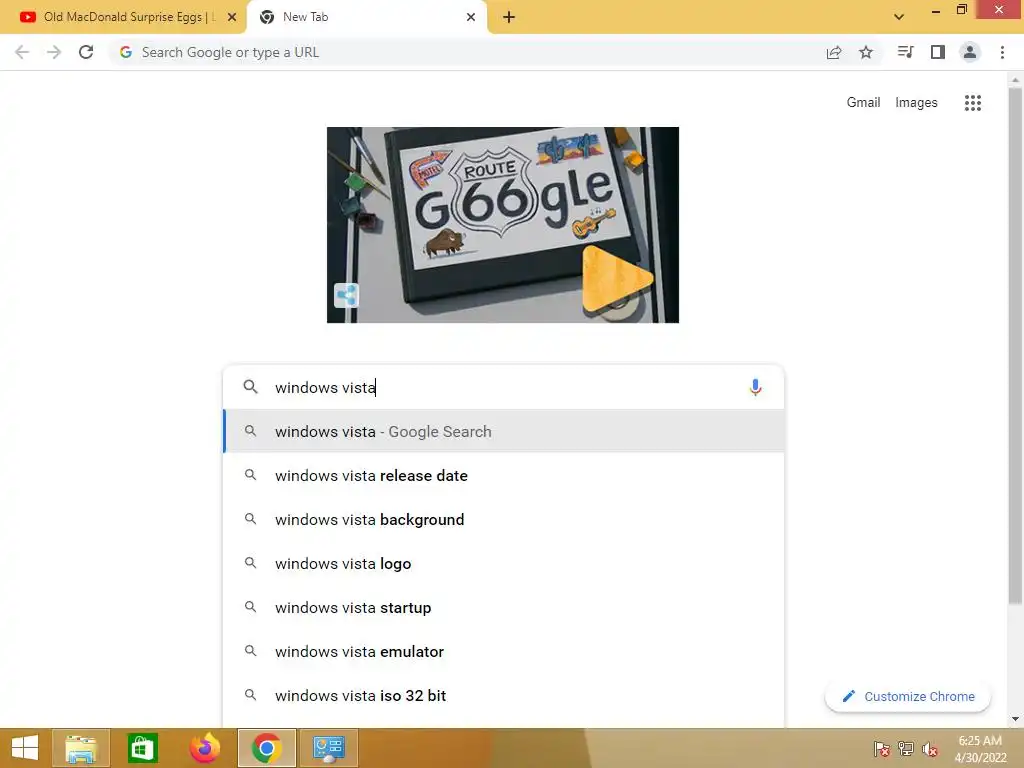This screenshot has width=1024, height=768.
Task: Select suggestion windows vista startup
Action: [x=504, y=607]
